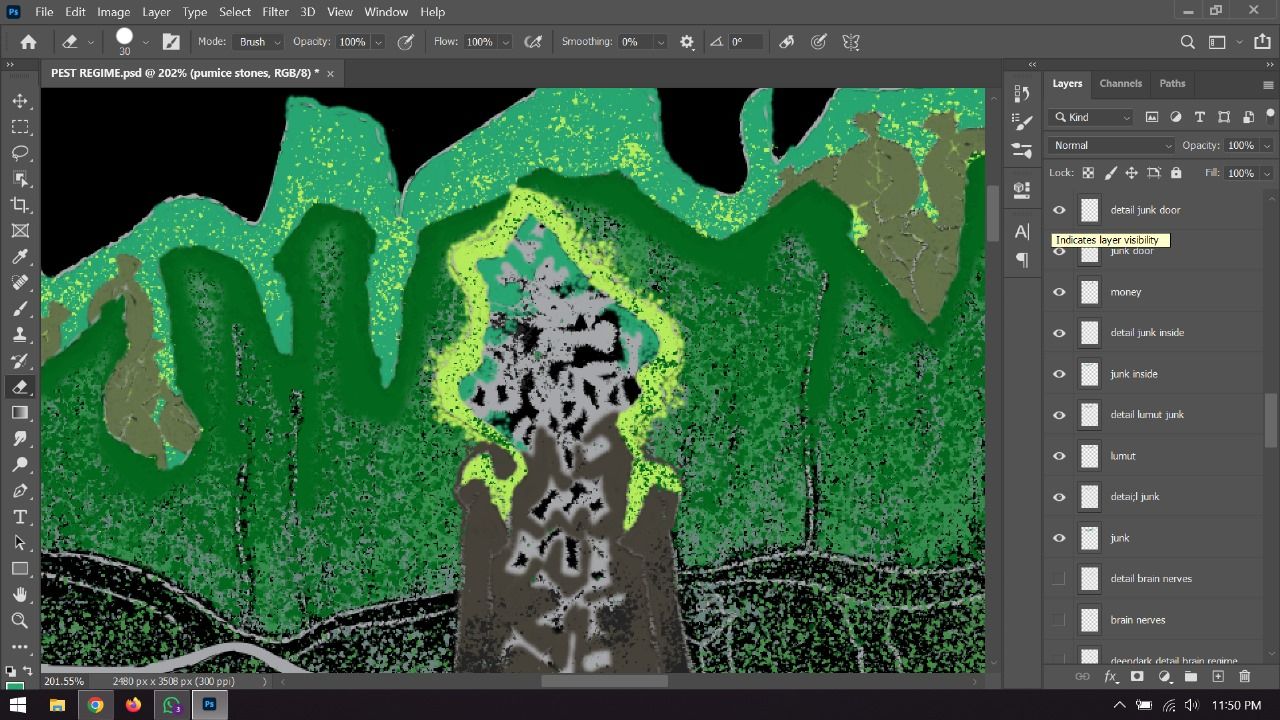Viewport: 1280px width, 720px height.
Task: Hide the detail junk inside layer
Action: click(x=1059, y=333)
